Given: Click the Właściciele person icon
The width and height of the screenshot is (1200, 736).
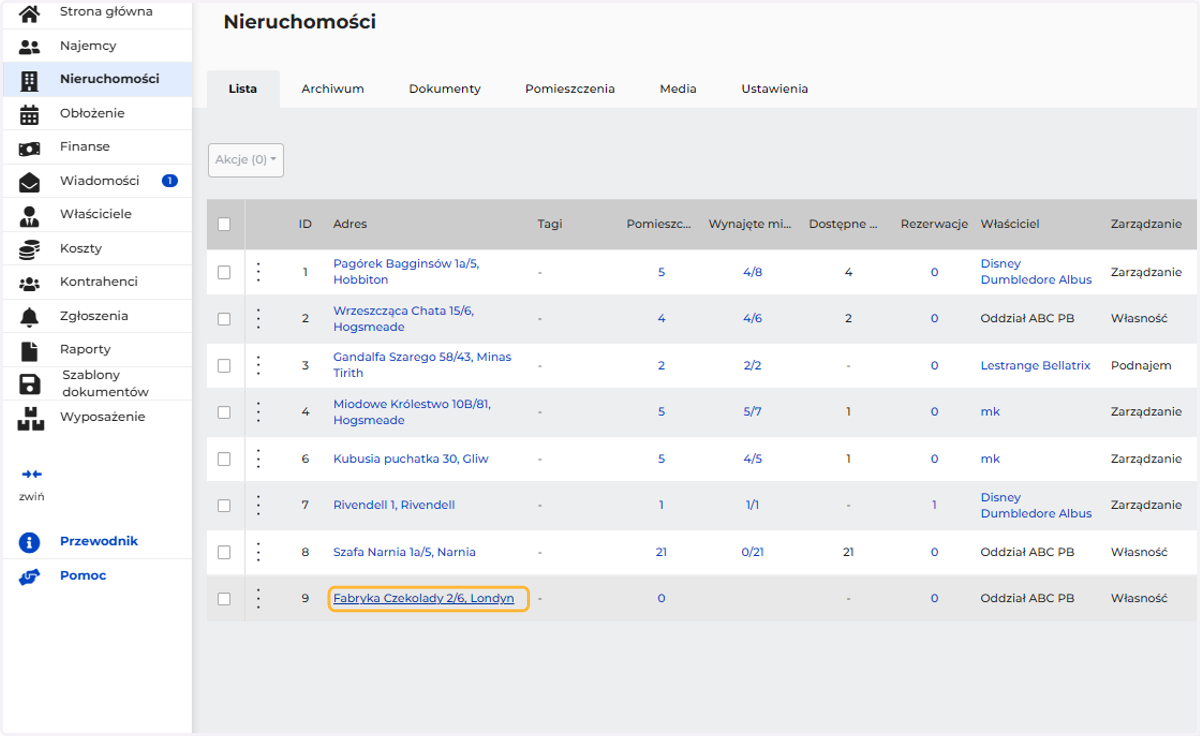Looking at the screenshot, I should [x=30, y=215].
